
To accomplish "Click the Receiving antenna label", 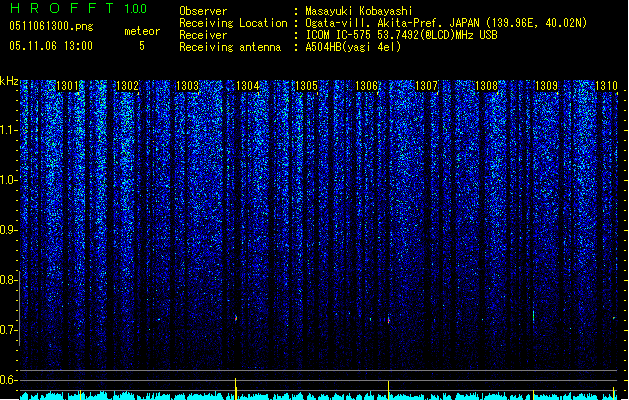I will tap(230, 47).
